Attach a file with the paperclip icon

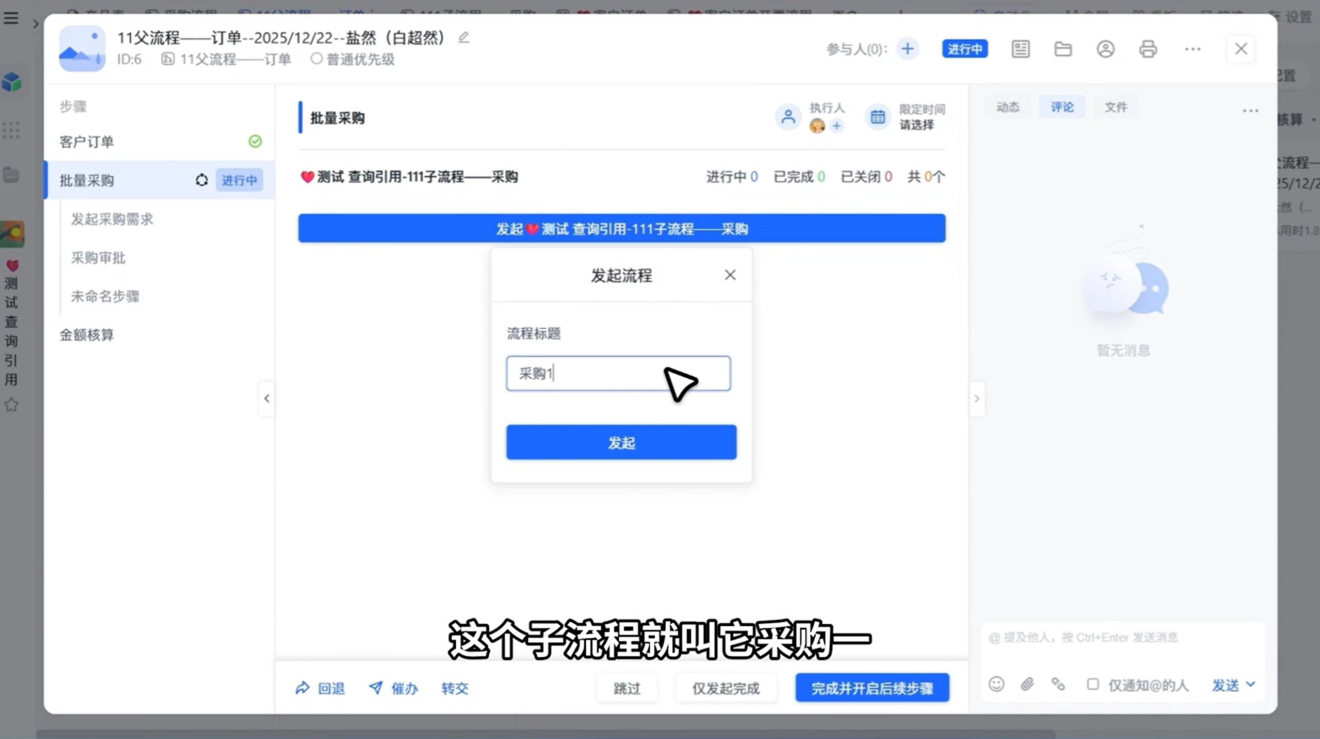pos(1027,684)
